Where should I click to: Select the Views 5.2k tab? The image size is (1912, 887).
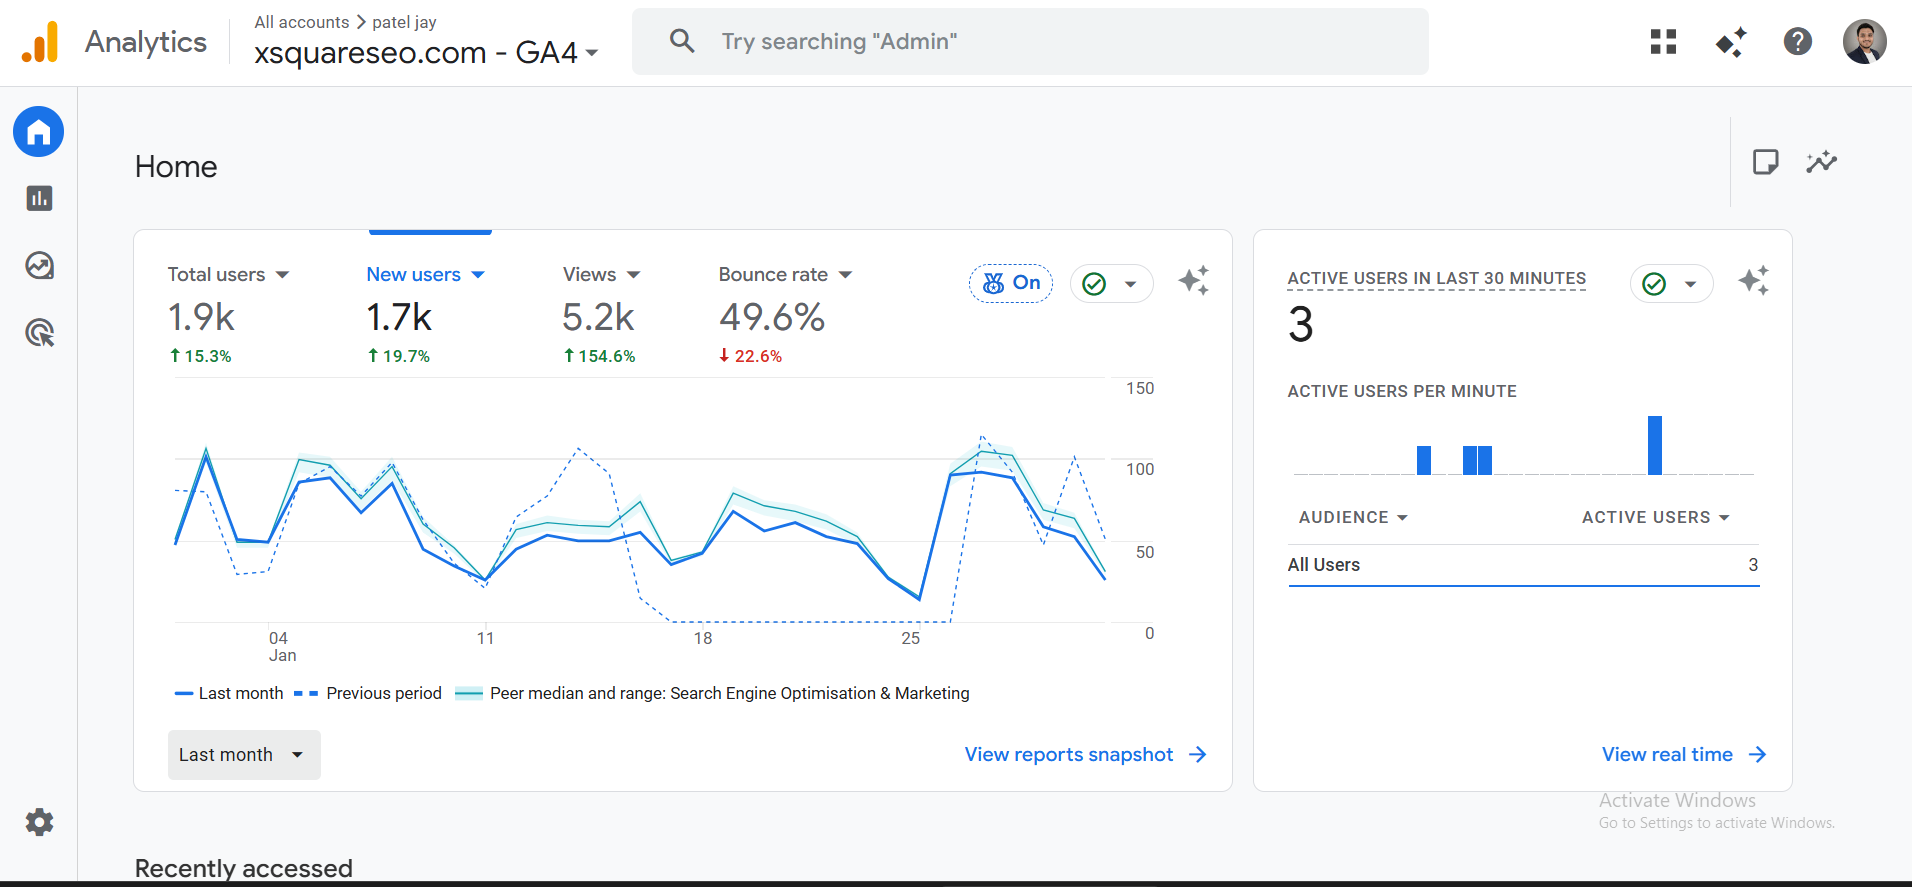602,314
